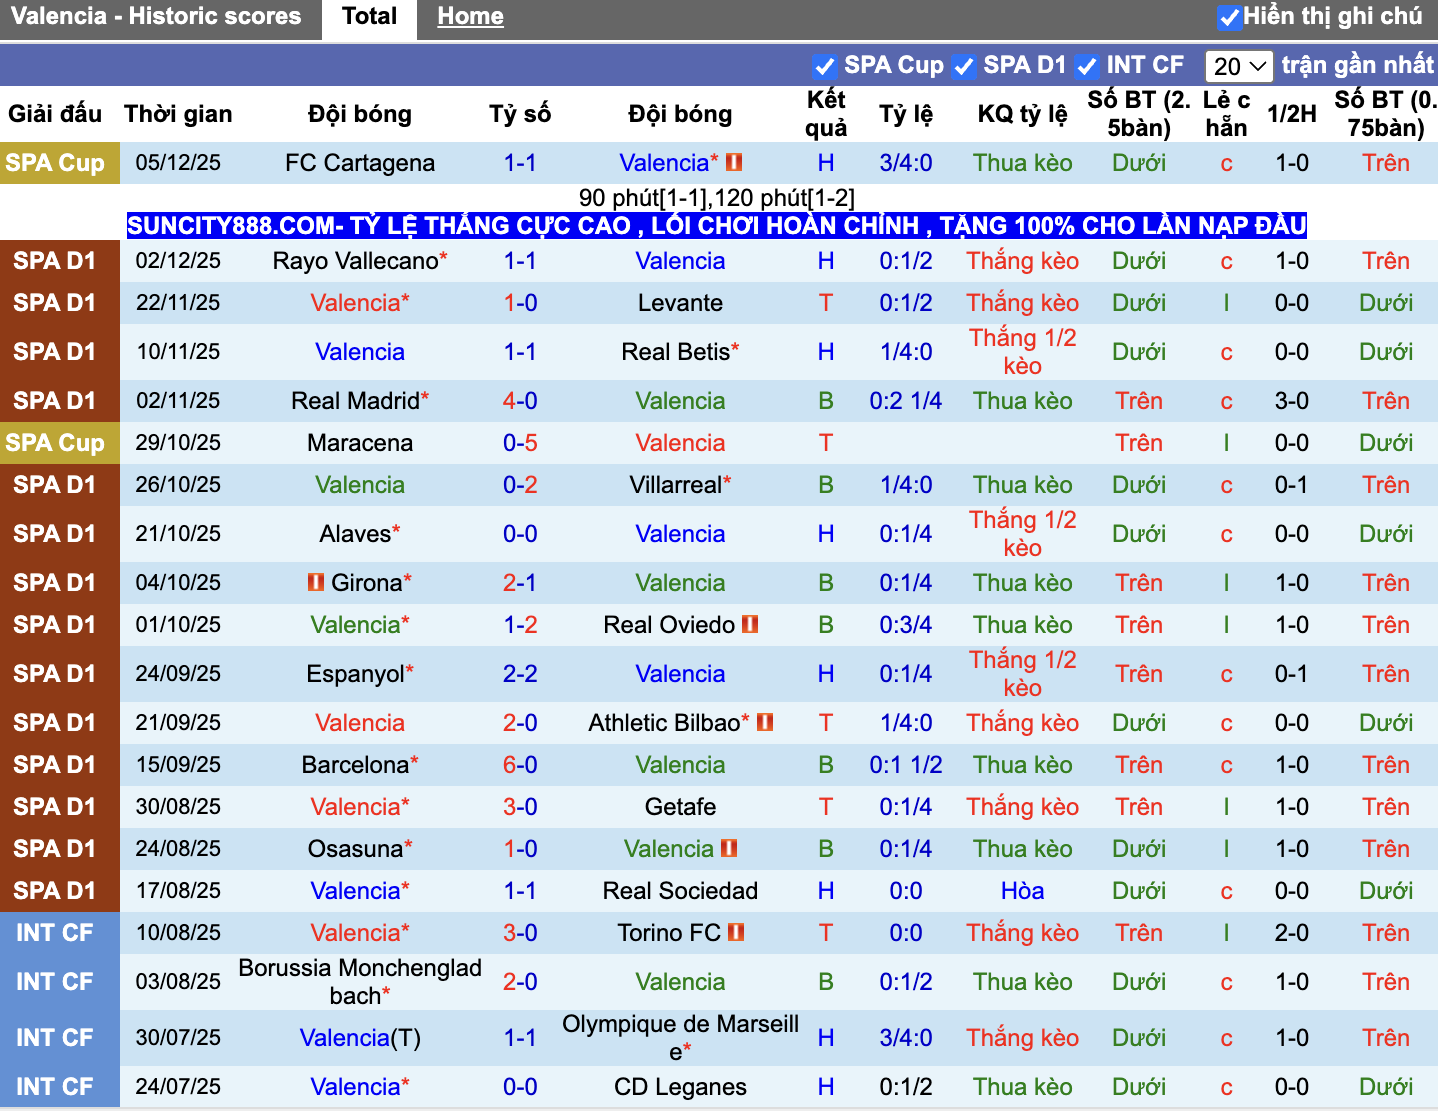Click red card icon beside Torino FC
Viewport: 1438px width, 1116px height.
point(736,932)
